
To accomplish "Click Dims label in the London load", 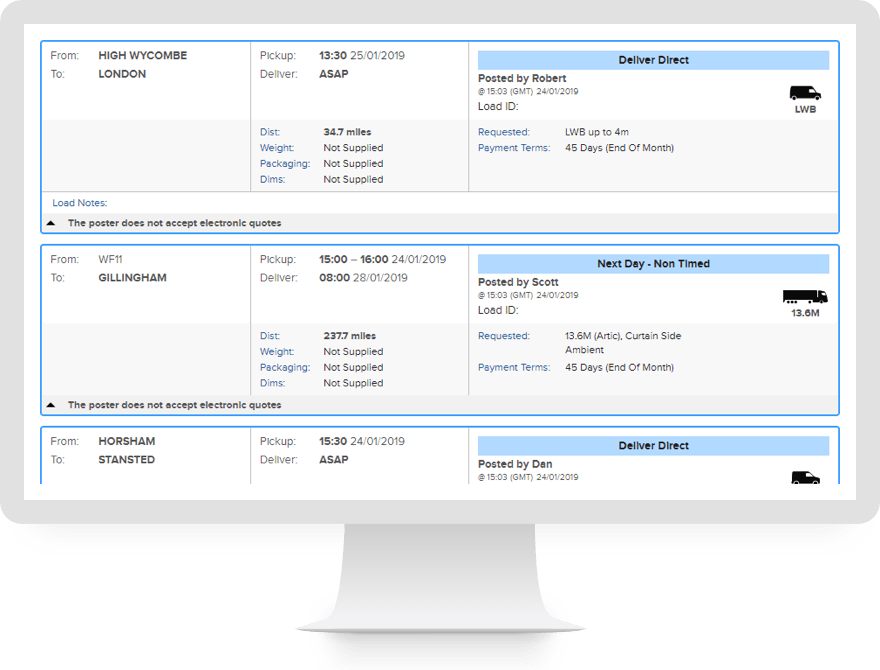I will 272,179.
